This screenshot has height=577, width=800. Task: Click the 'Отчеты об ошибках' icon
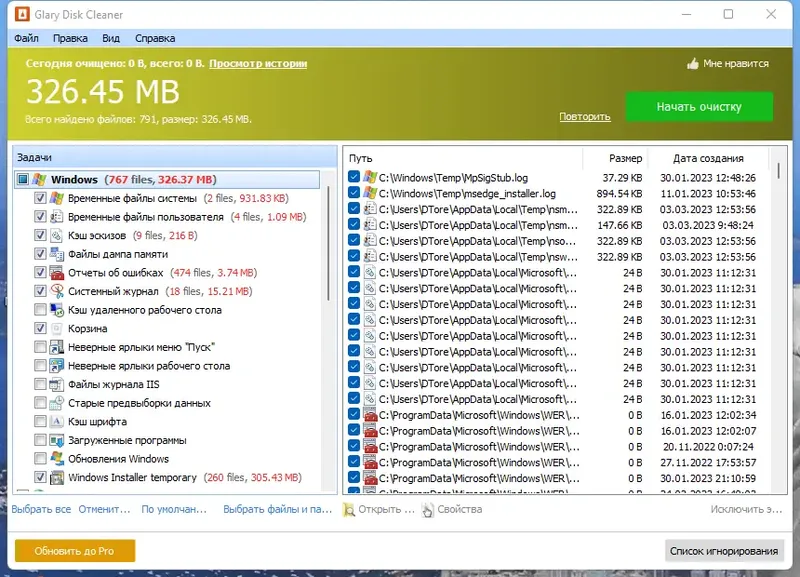coord(57,272)
